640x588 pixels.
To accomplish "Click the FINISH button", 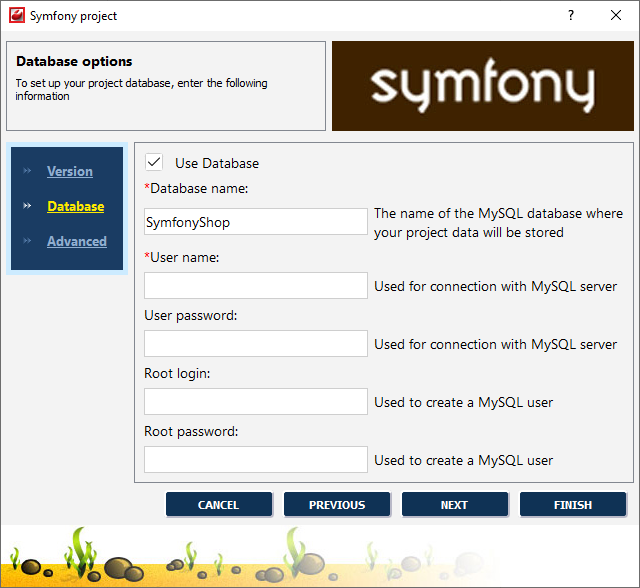I will (573, 505).
